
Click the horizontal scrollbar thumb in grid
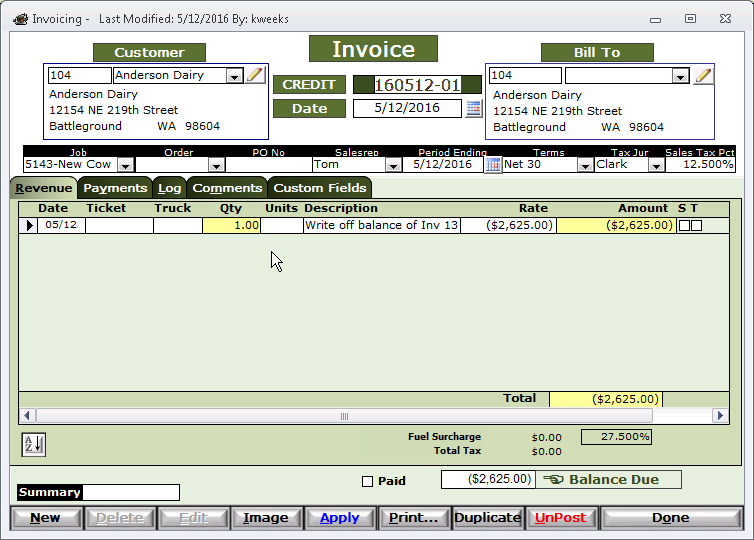(344, 416)
